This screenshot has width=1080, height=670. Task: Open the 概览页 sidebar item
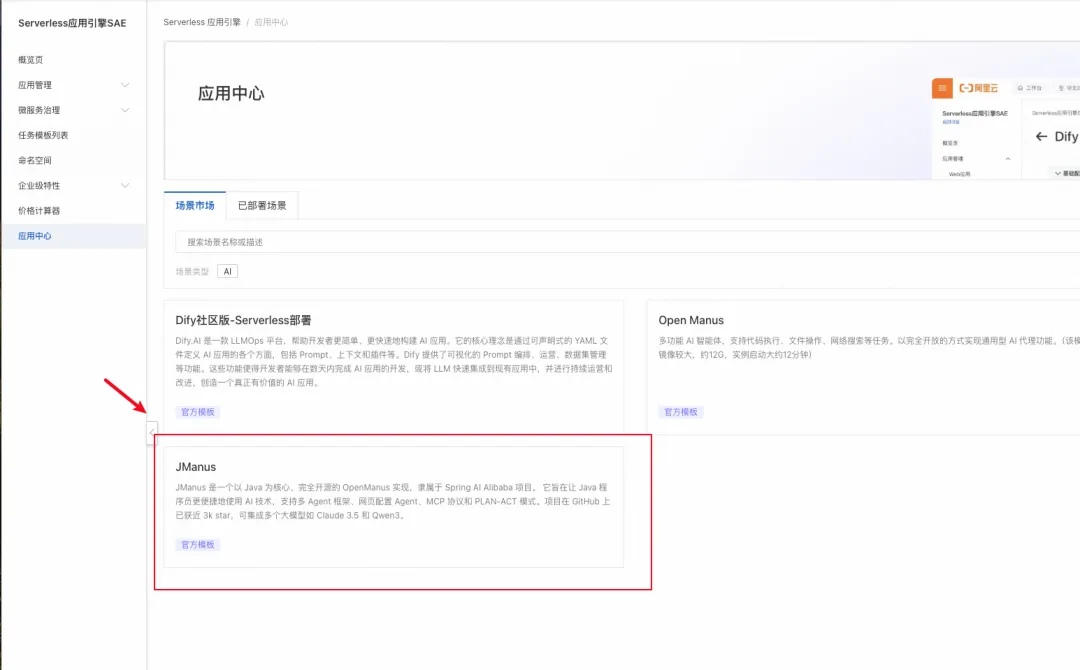tap(30, 60)
